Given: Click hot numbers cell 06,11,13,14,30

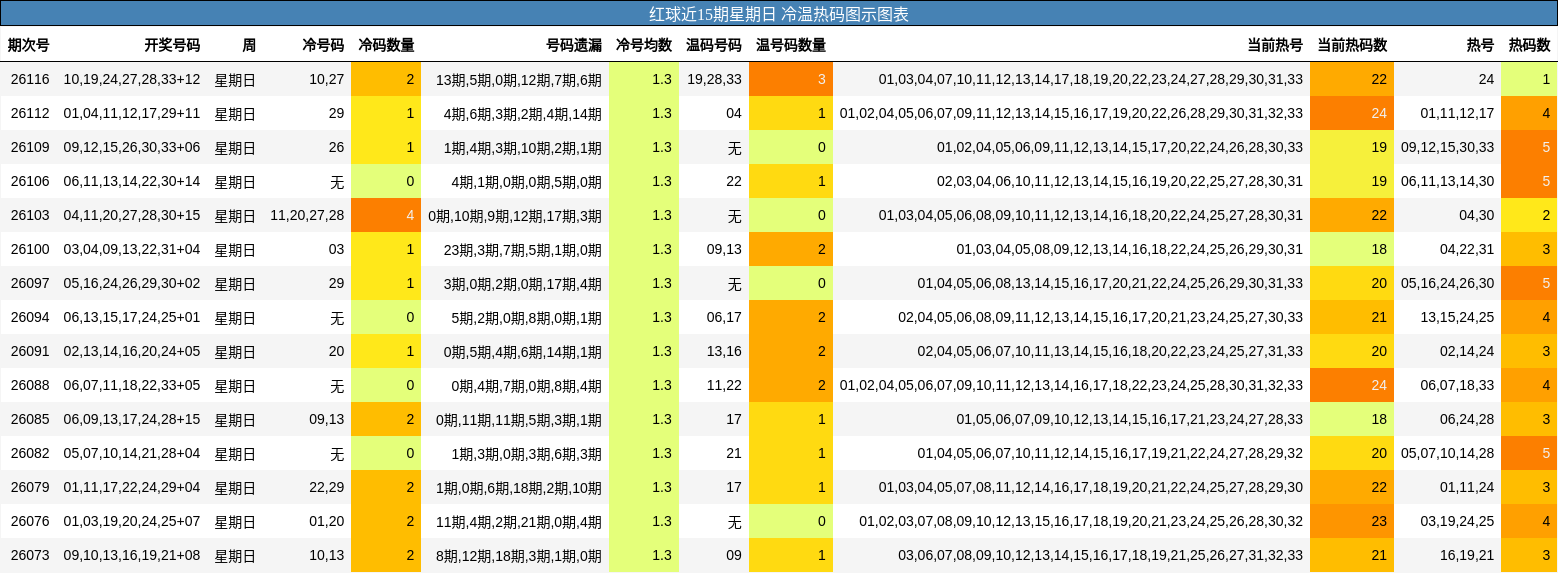Looking at the screenshot, I should point(1448,181).
